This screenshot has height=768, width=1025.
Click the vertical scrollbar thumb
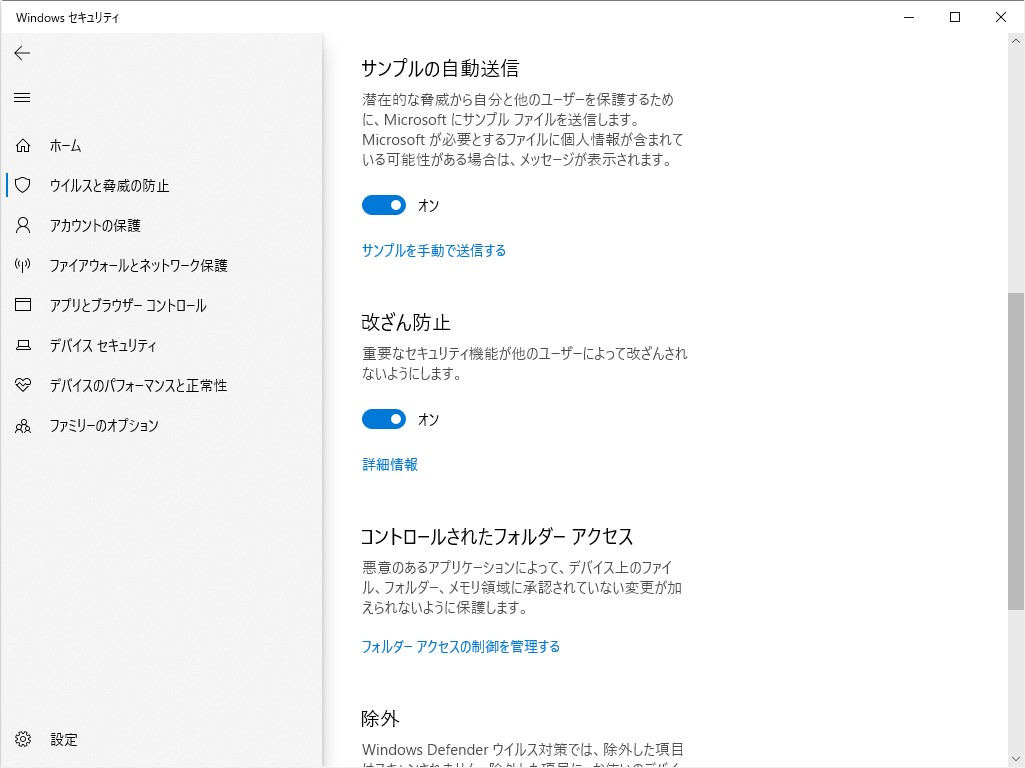pyautogui.click(x=1015, y=451)
